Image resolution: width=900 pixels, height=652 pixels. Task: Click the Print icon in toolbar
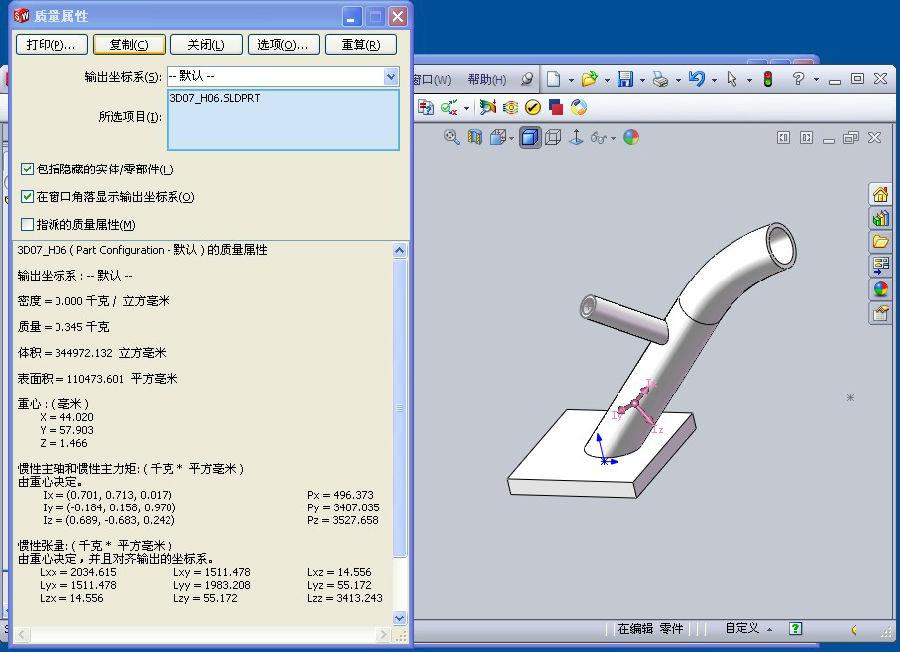tap(659, 80)
